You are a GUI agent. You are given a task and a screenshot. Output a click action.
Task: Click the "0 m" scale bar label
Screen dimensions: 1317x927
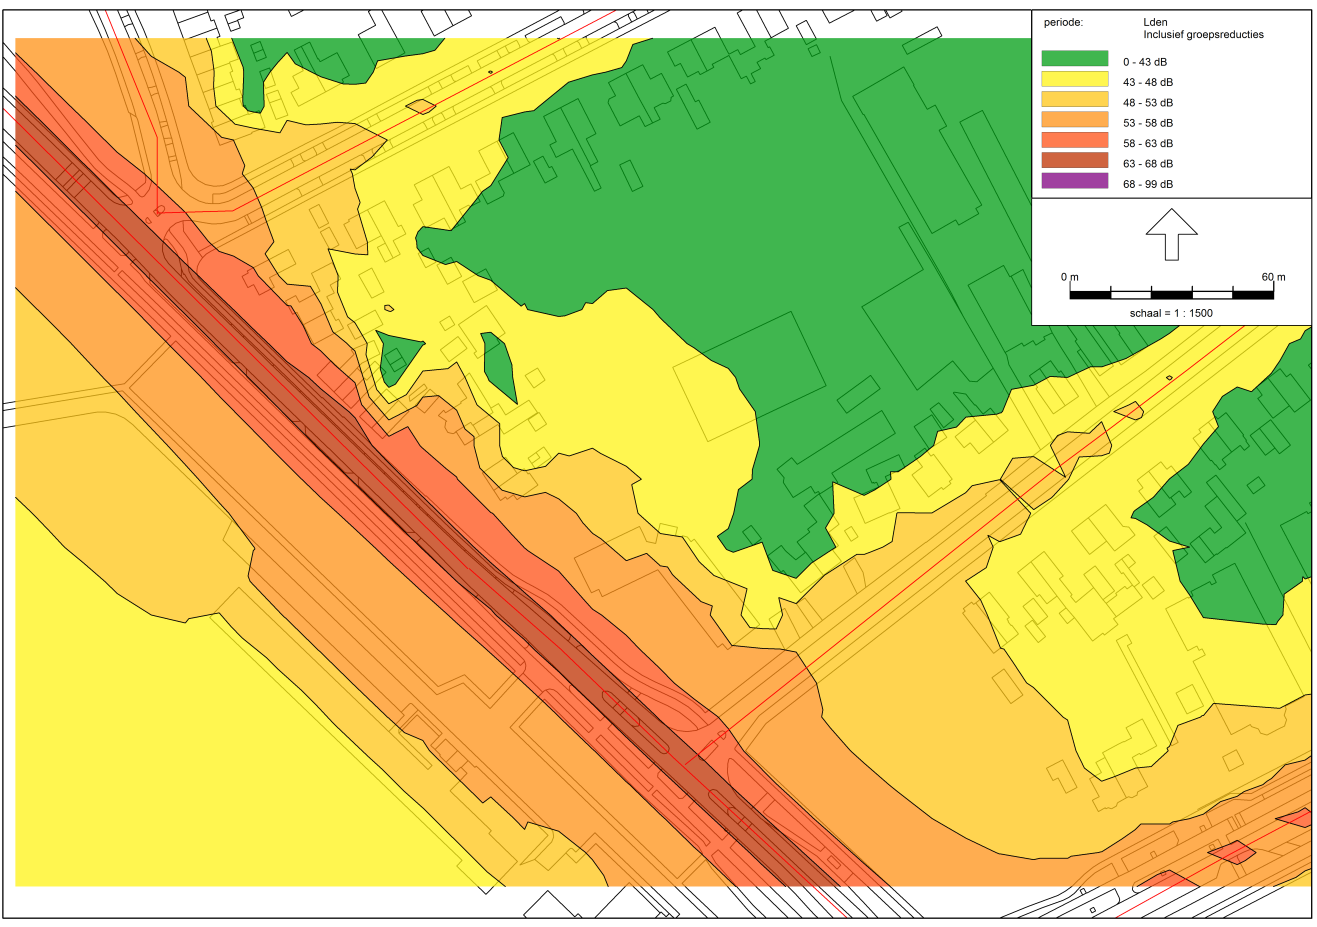coord(1070,277)
